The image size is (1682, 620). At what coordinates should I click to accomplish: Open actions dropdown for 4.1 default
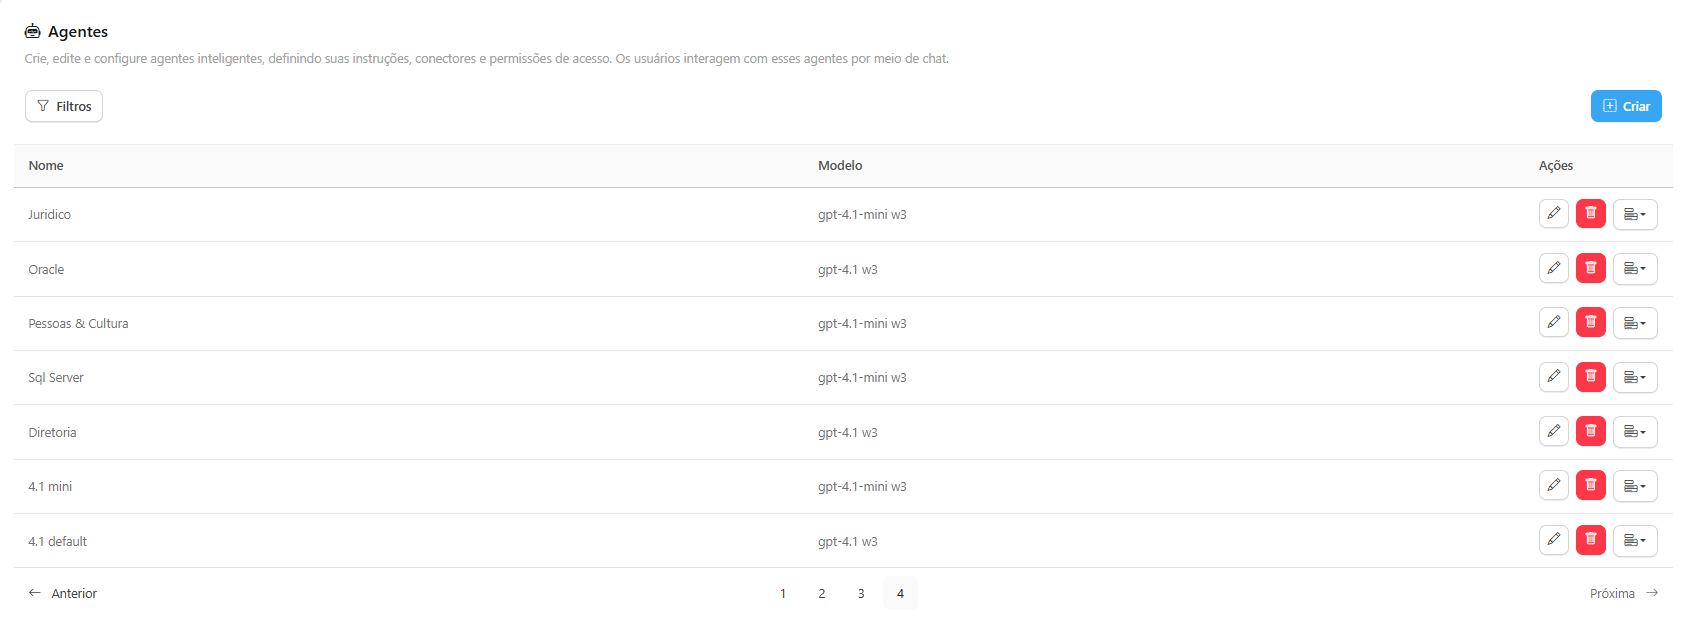(1634, 540)
